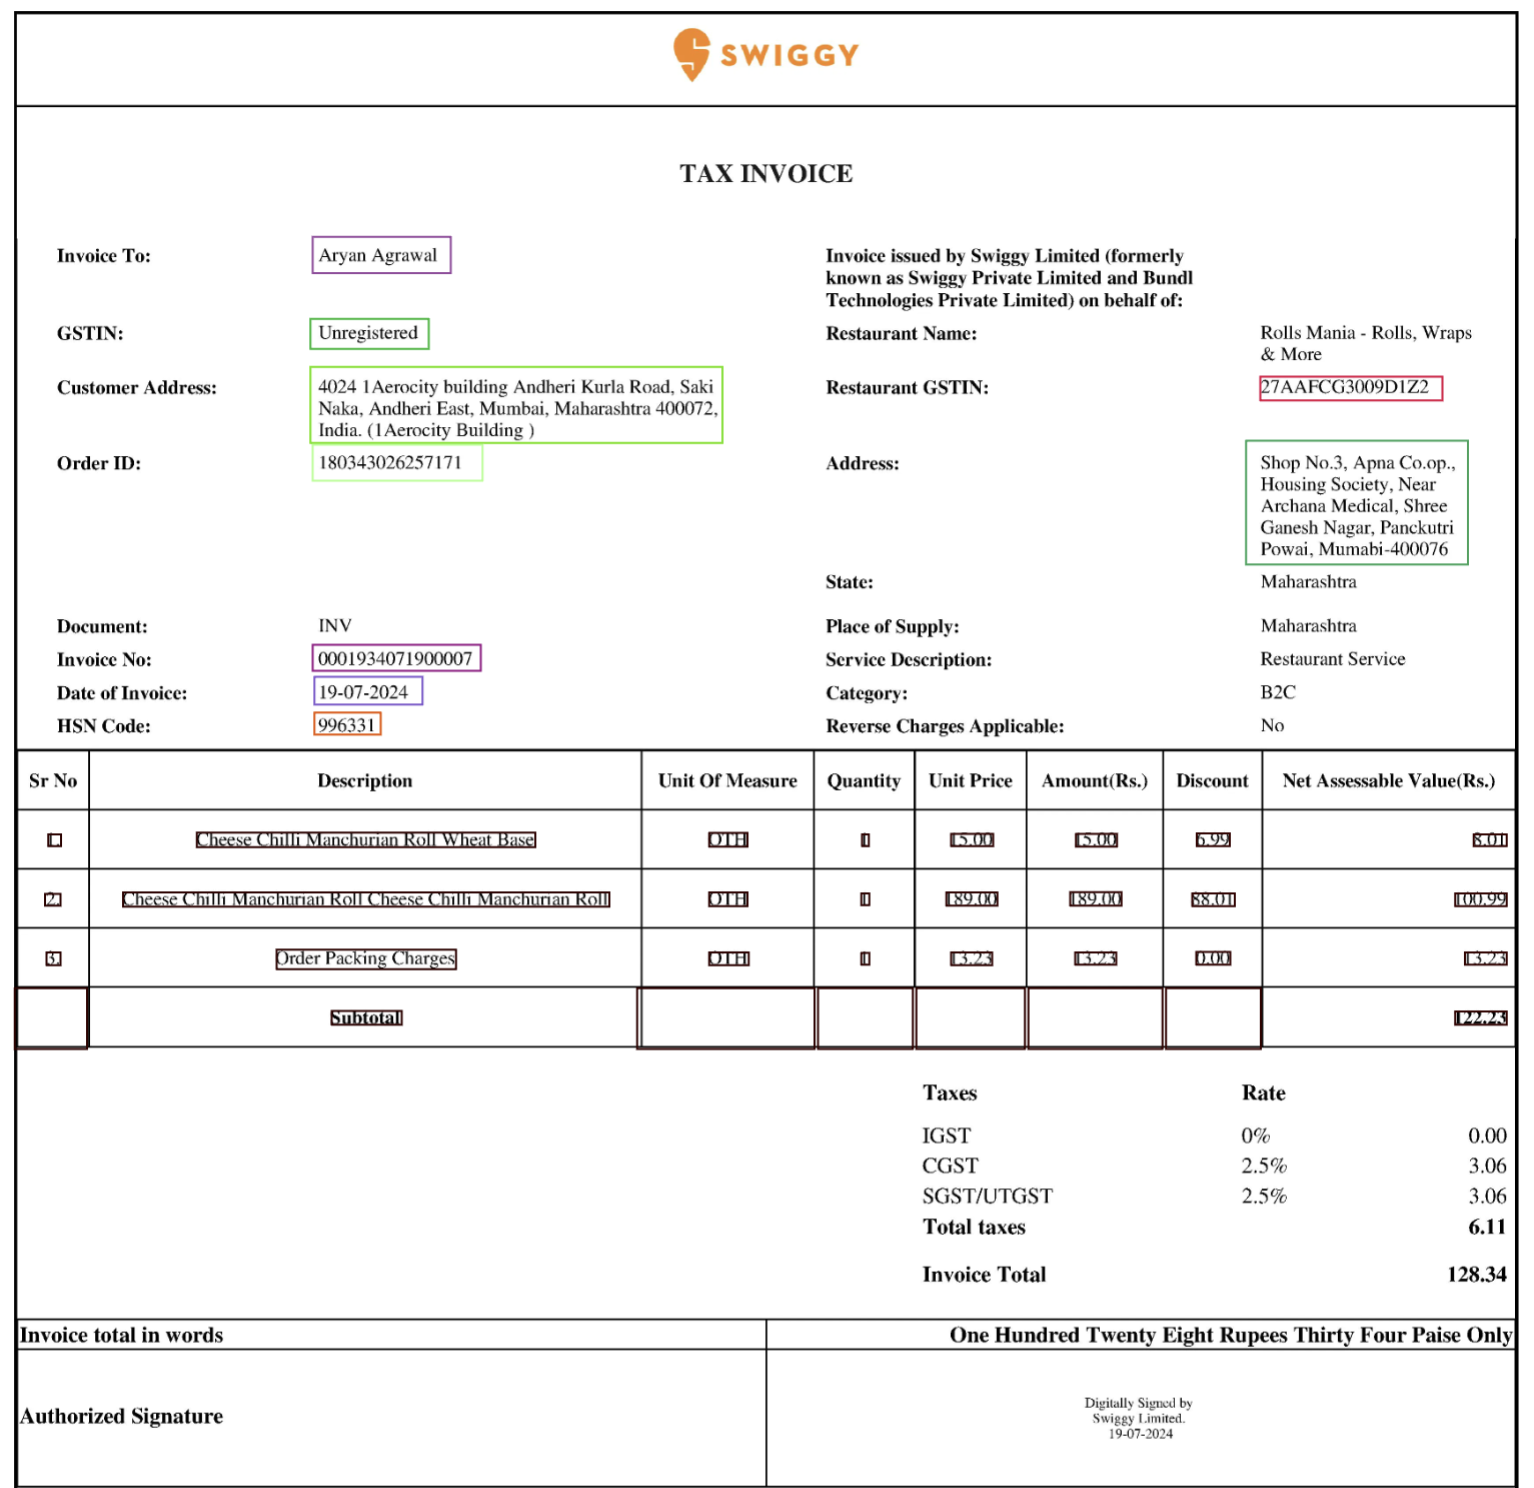Select the SGST/UTGST amount 3.06
The width and height of the screenshot is (1534, 1488).
coord(1487,1196)
